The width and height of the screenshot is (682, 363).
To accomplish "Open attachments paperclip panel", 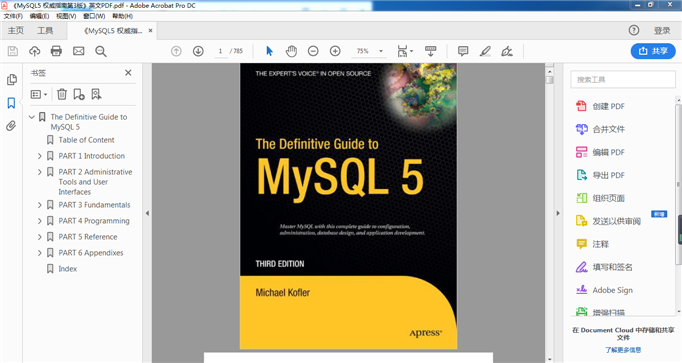I will click(x=11, y=126).
